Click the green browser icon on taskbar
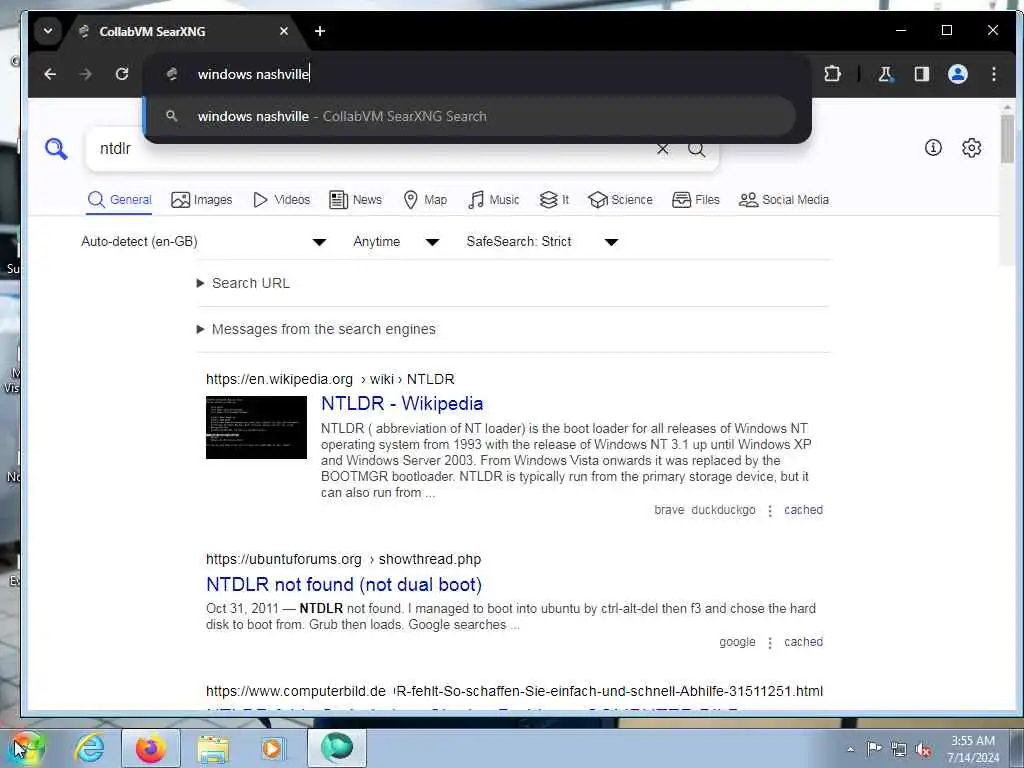Image resolution: width=1024 pixels, height=768 pixels. click(336, 748)
